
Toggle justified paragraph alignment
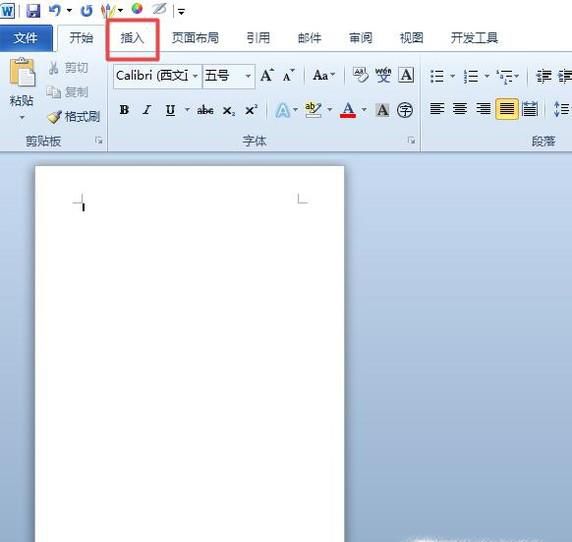click(506, 109)
